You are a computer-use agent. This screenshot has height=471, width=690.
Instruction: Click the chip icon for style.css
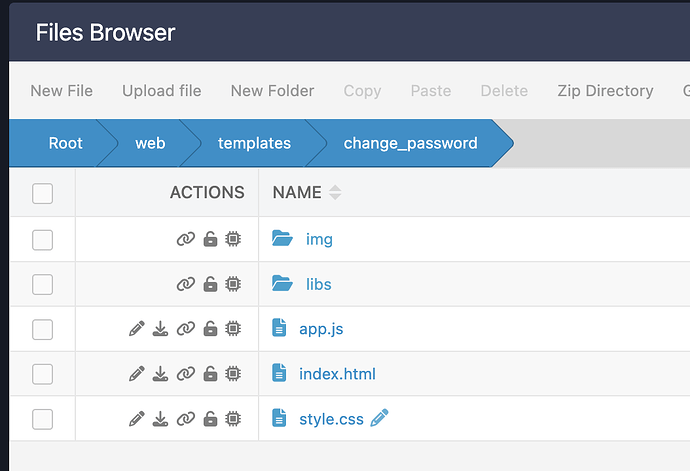[x=233, y=419]
